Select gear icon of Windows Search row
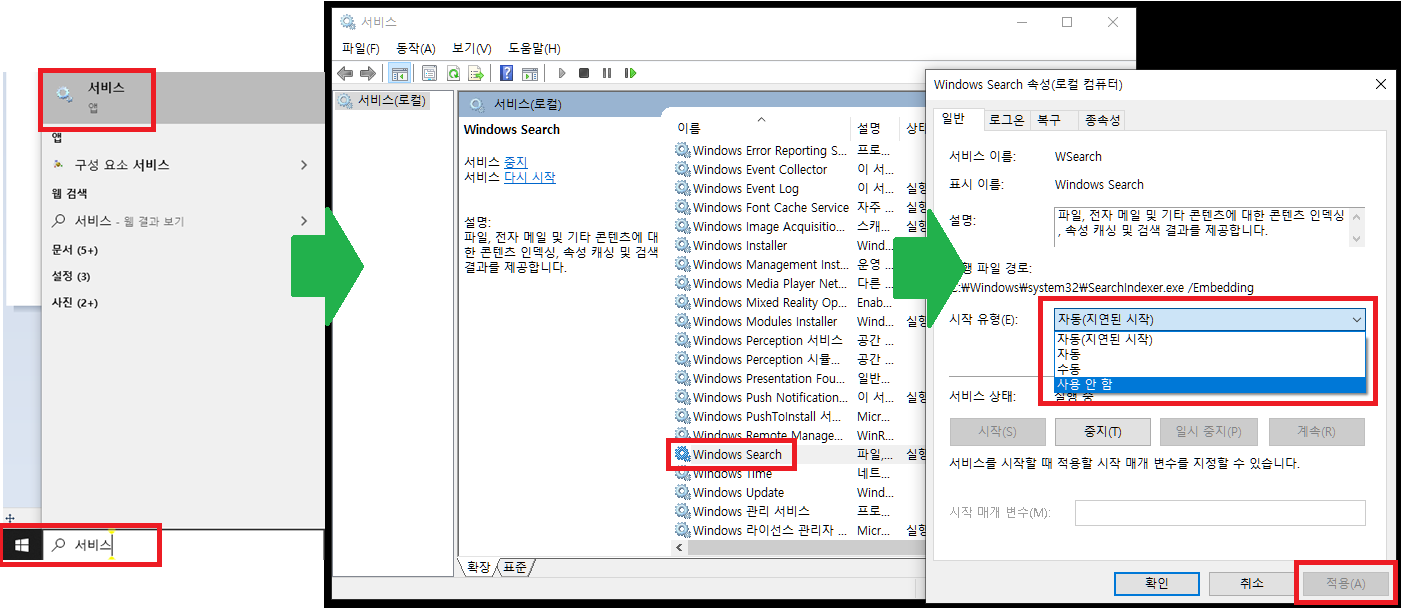Viewport: 1401px width, 608px height. (683, 455)
